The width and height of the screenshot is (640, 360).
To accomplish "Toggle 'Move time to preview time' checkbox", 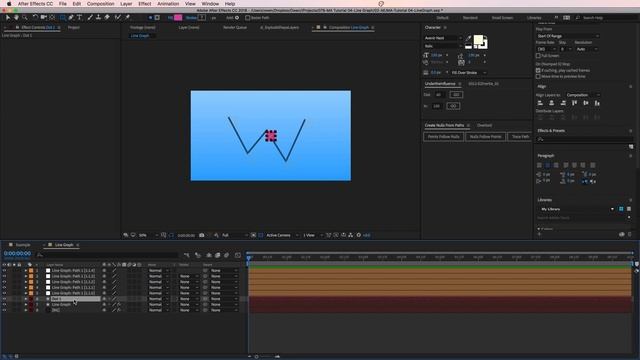I will [538, 76].
